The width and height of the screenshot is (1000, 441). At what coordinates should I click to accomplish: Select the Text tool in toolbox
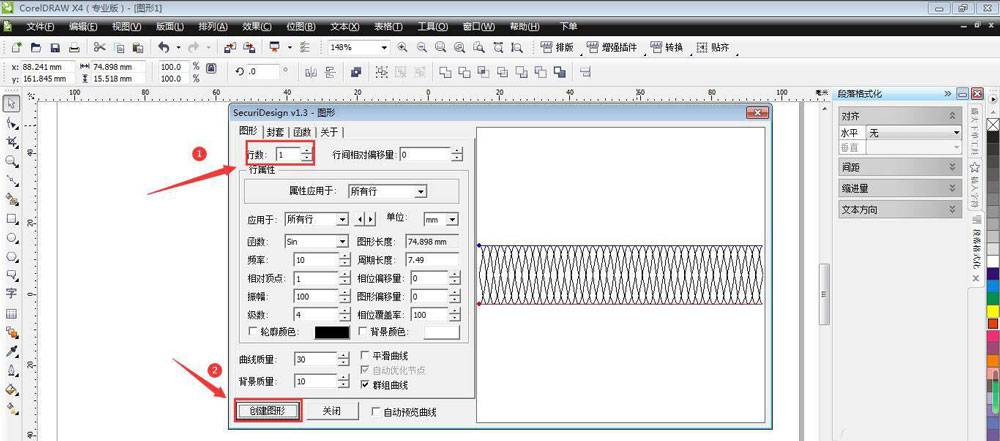tap(11, 294)
